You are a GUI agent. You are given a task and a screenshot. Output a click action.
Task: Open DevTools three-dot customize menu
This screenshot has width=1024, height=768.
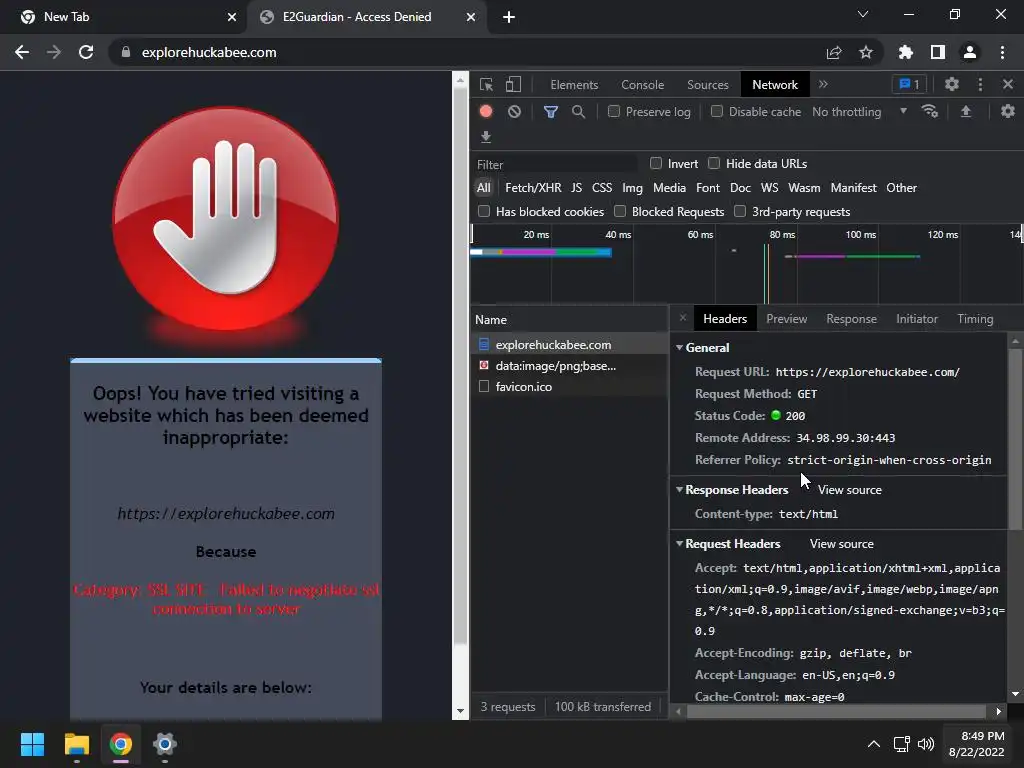[x=980, y=84]
